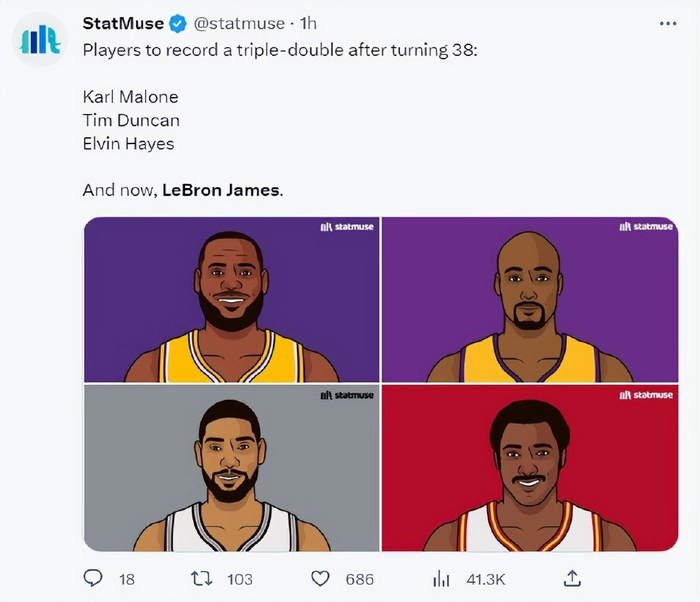Open the top-left purple player image

pos(231,299)
